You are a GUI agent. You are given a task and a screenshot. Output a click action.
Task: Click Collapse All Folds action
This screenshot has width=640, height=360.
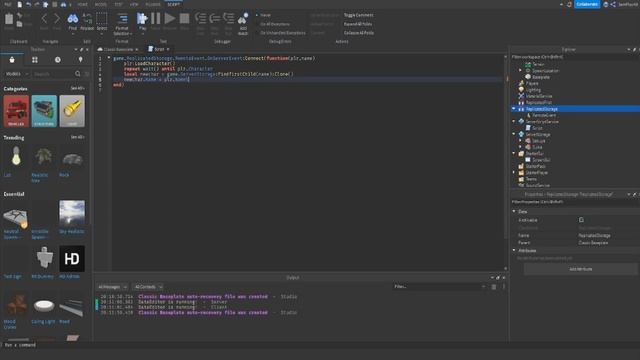click(x=359, y=33)
